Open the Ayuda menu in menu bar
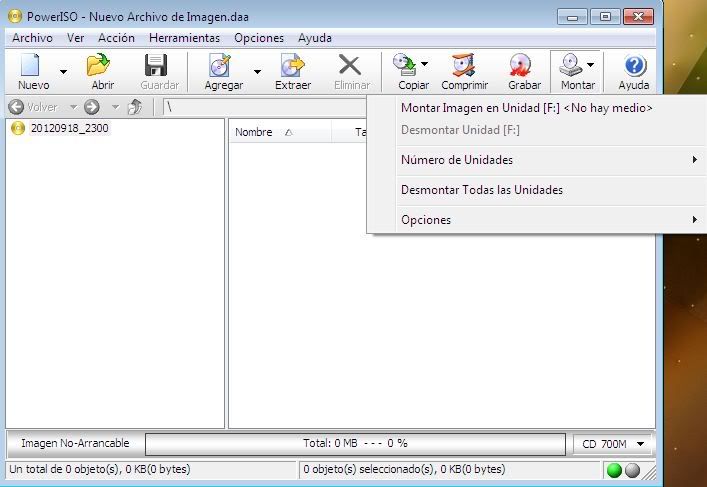The height and width of the screenshot is (487, 707). [315, 38]
